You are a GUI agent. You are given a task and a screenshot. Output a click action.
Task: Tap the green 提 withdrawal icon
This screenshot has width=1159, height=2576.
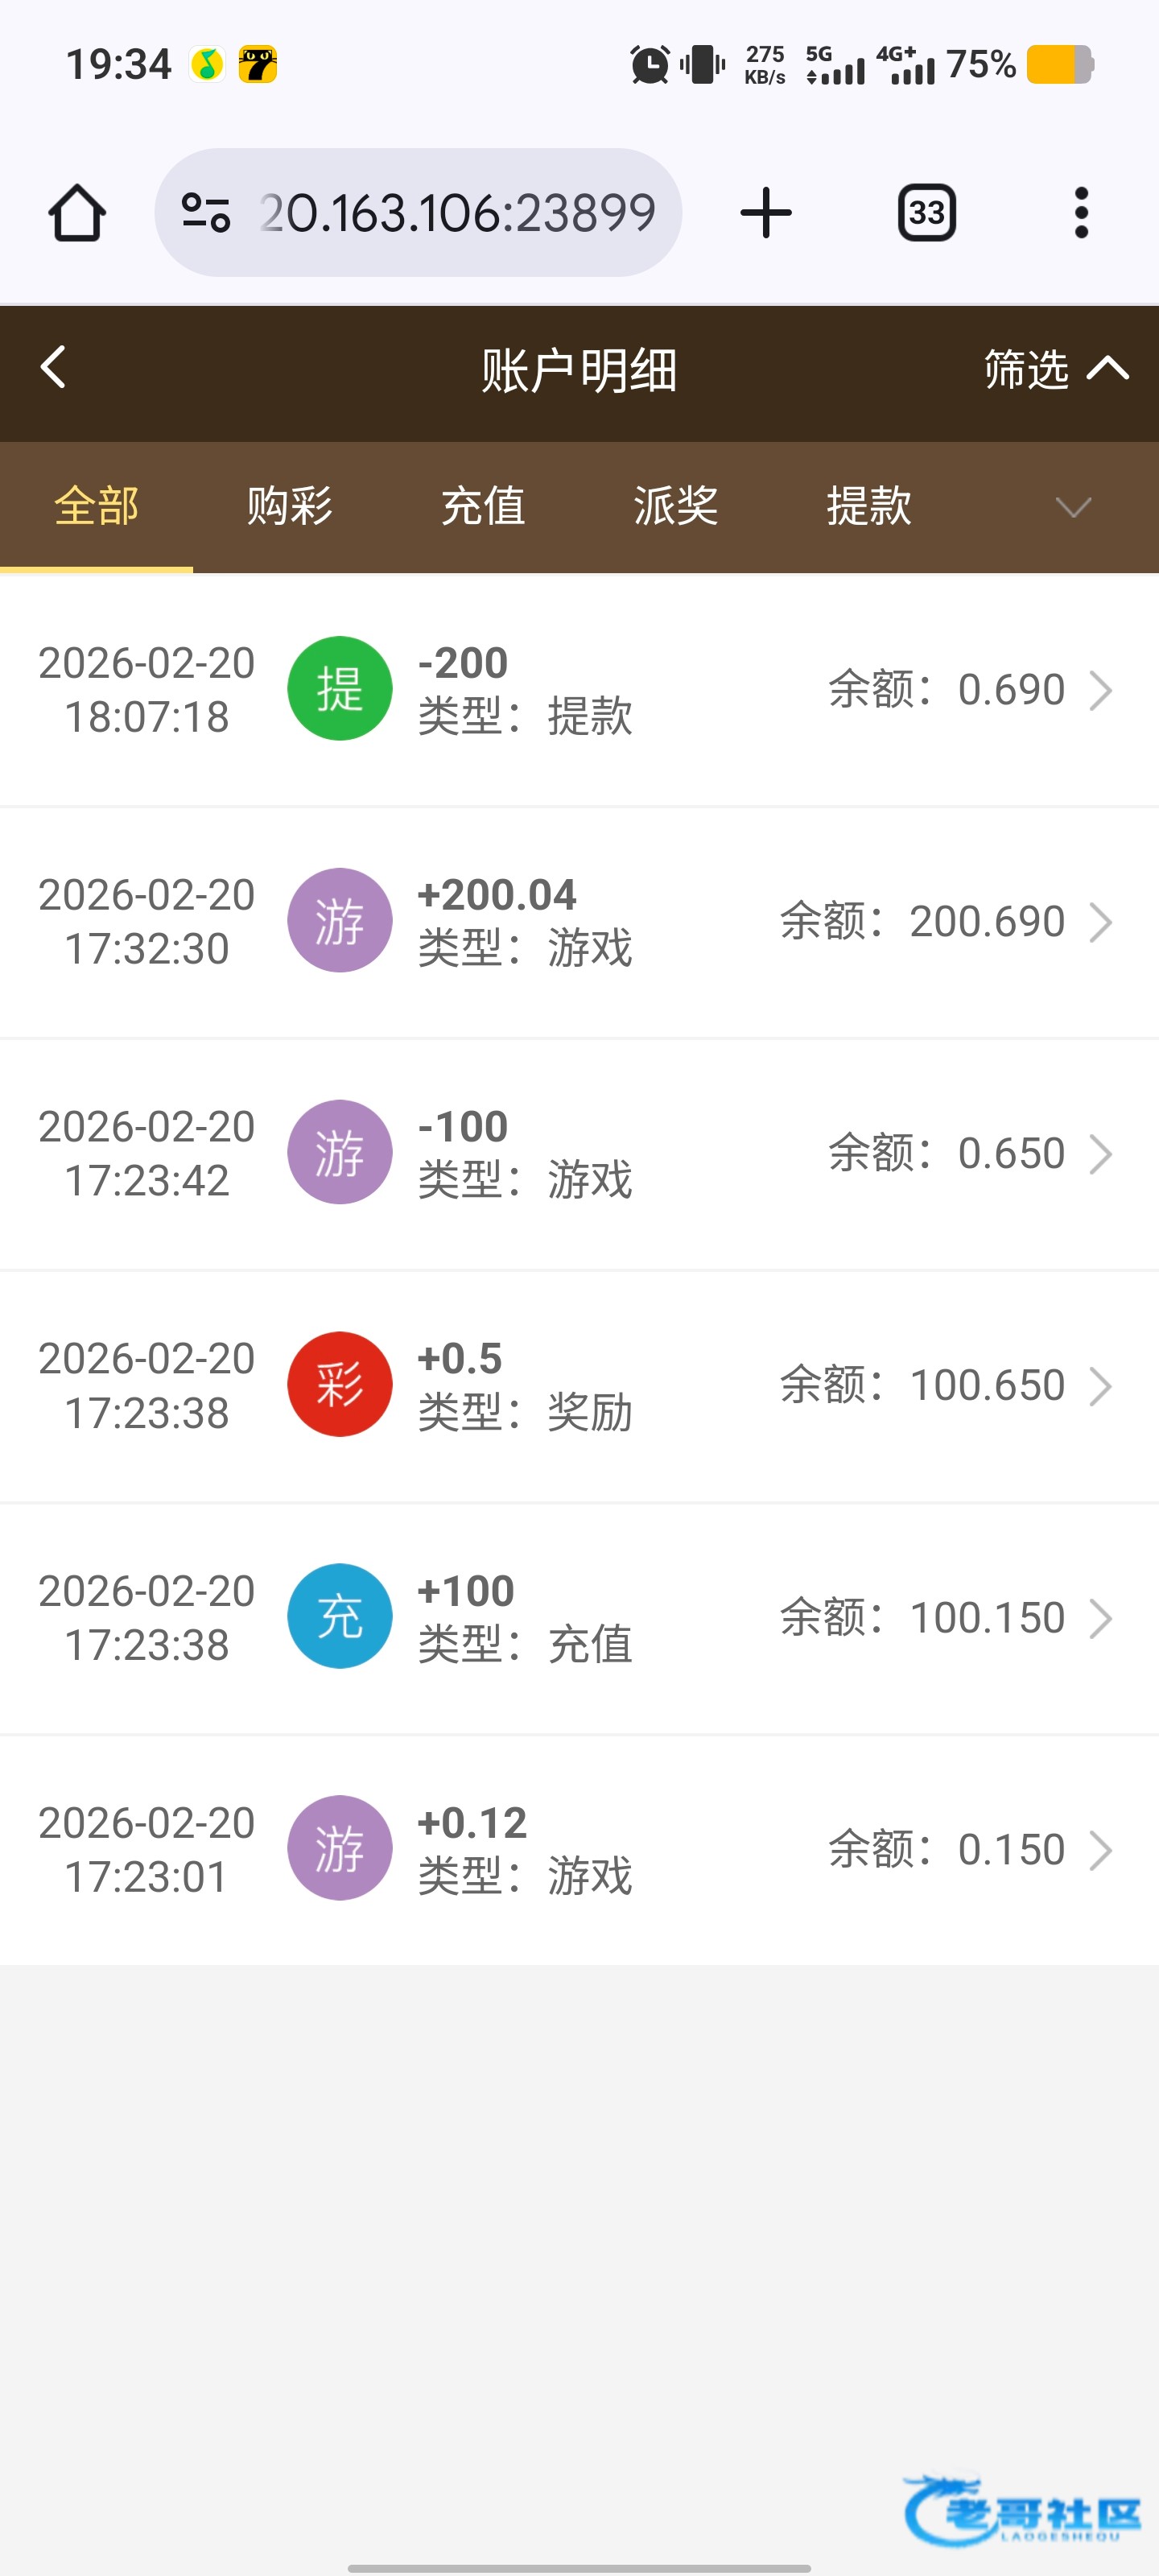(339, 689)
